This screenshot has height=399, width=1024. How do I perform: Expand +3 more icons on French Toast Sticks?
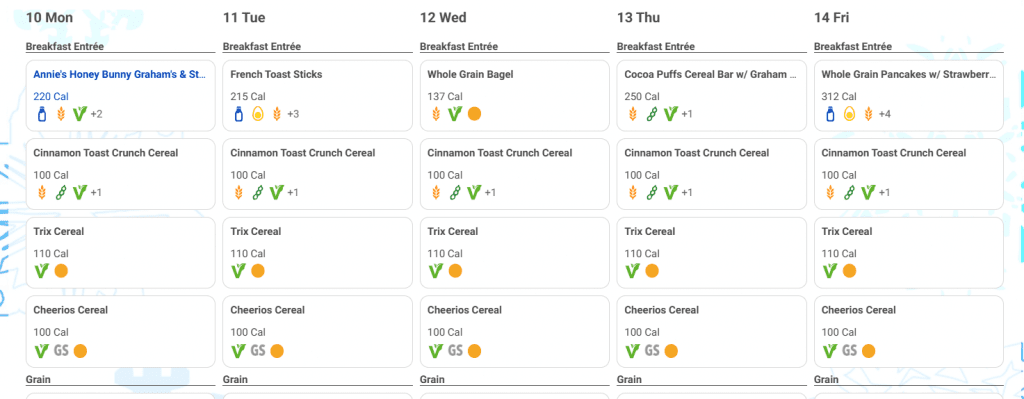293,114
